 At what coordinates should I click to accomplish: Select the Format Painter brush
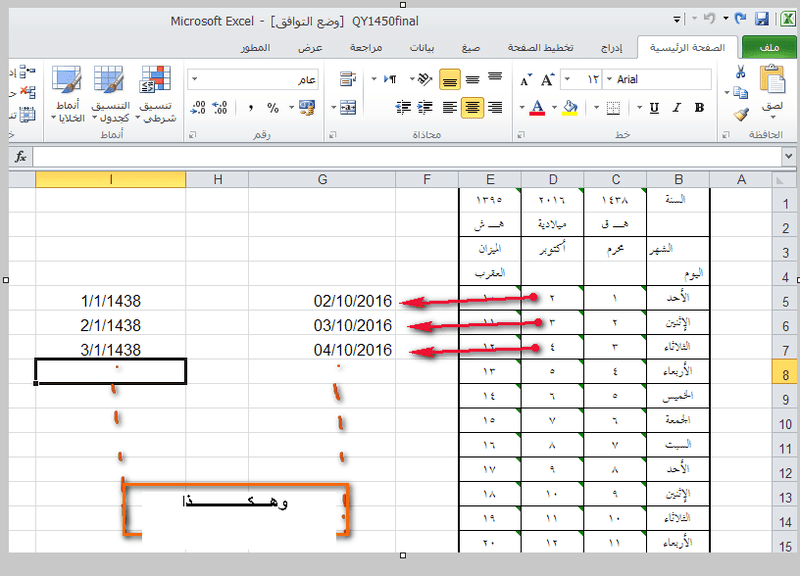point(740,114)
